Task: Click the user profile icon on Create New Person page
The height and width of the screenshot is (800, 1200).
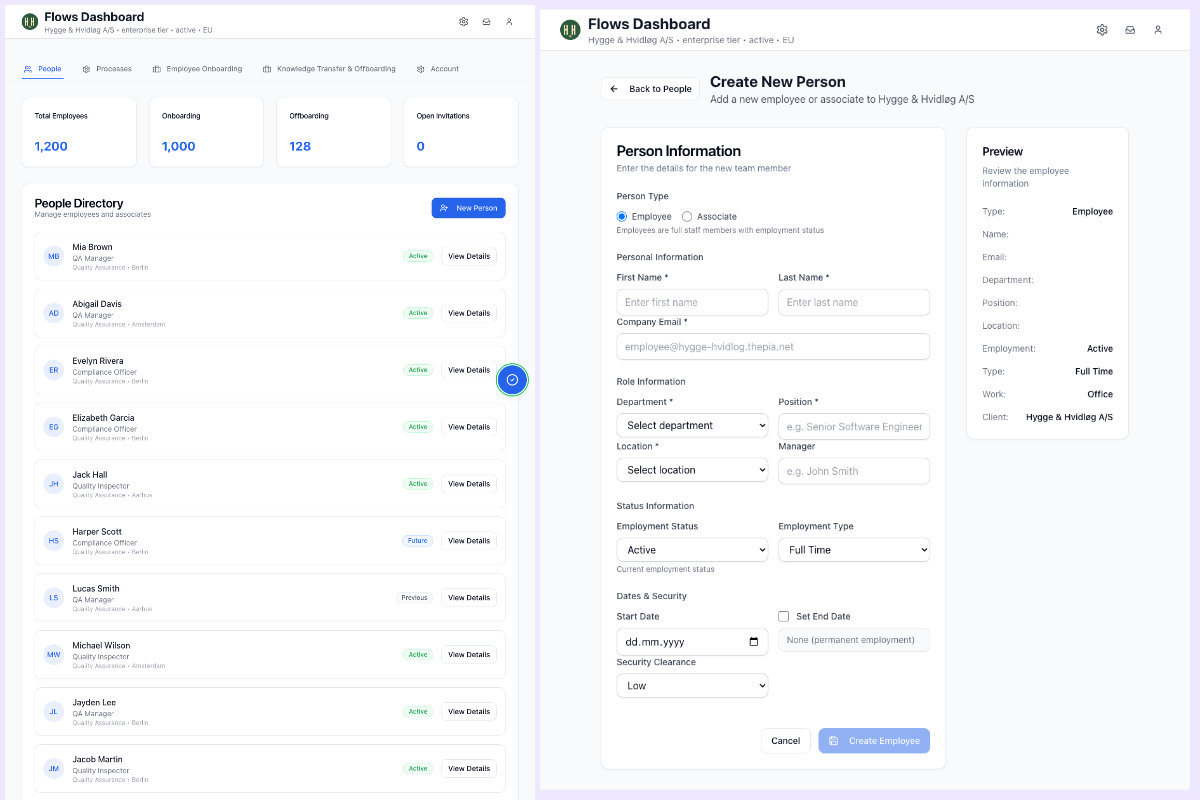Action: pos(1158,30)
